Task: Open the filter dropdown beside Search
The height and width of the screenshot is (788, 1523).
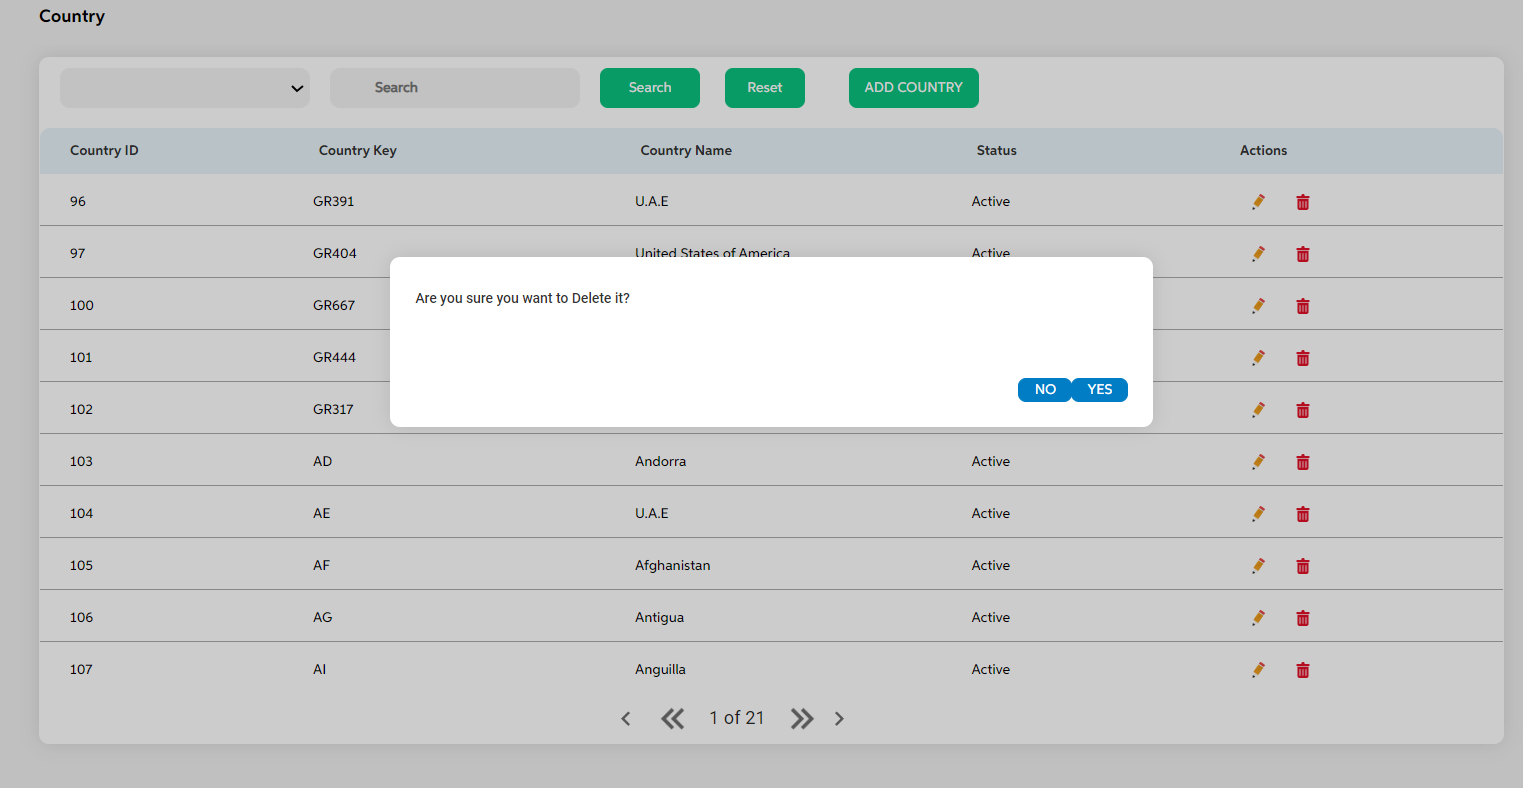Action: [185, 88]
